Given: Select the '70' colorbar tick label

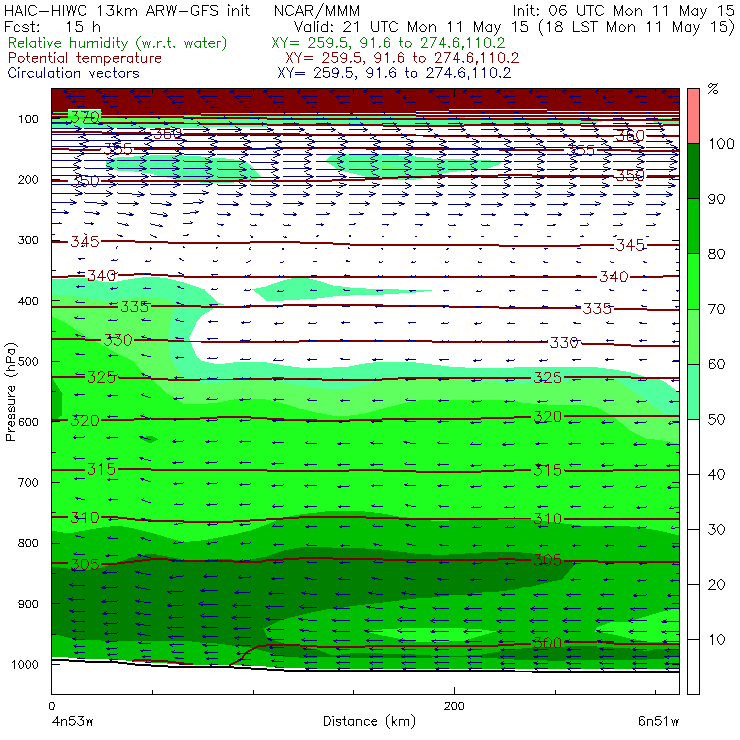Looking at the screenshot, I should point(717,309).
